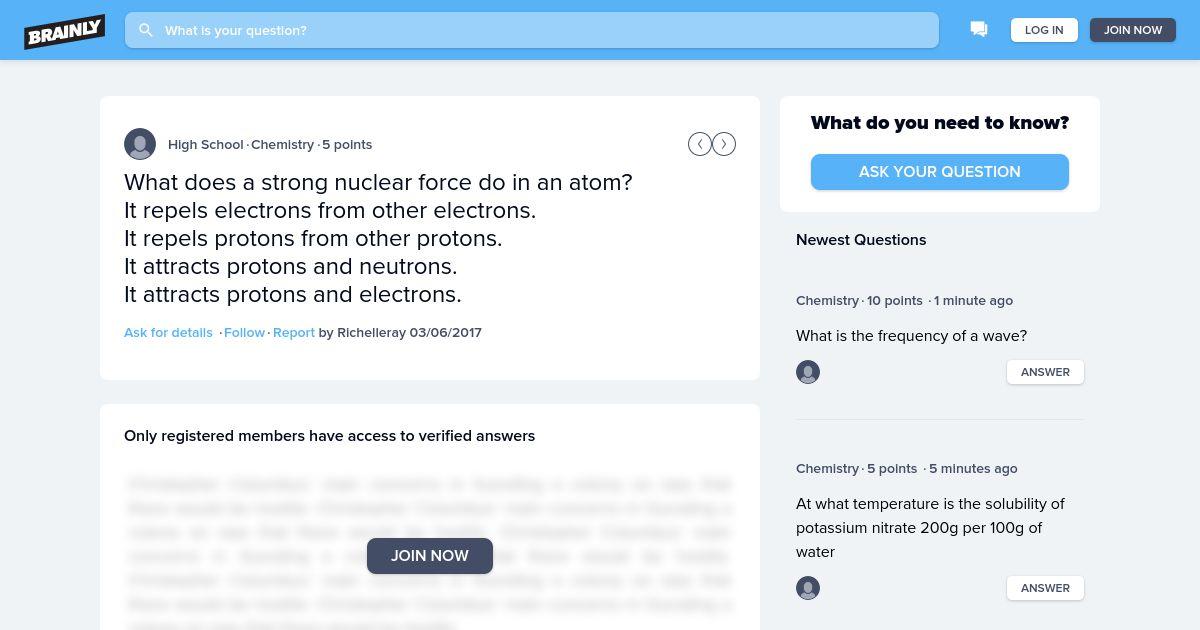The width and height of the screenshot is (1200, 630).
Task: Open the Chemistry subject link in question header
Action: tap(282, 144)
